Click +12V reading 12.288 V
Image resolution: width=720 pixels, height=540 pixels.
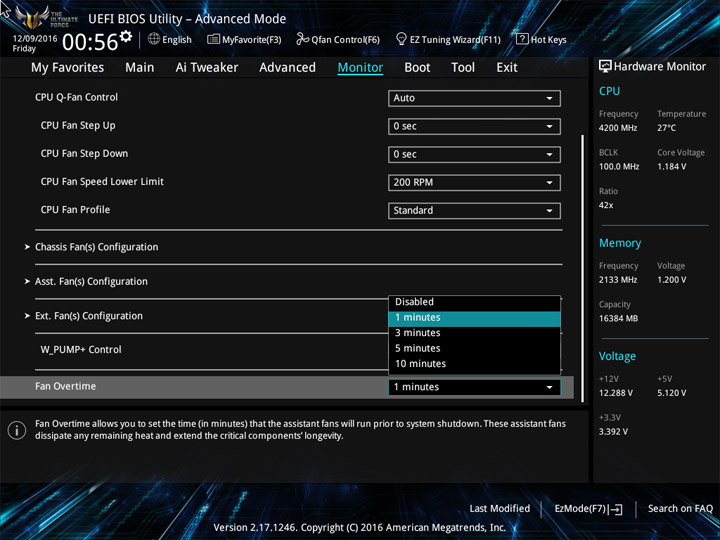[616, 393]
